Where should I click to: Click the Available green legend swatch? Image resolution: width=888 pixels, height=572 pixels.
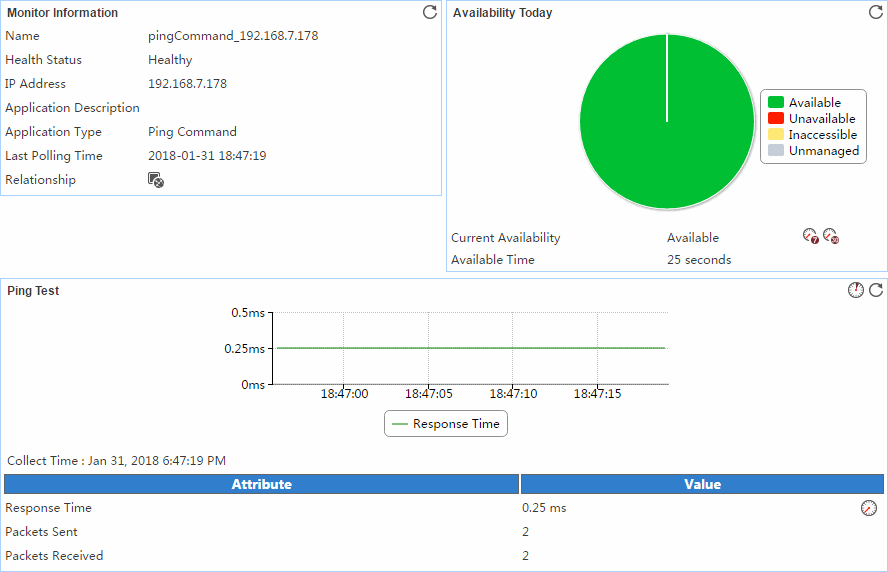click(776, 102)
